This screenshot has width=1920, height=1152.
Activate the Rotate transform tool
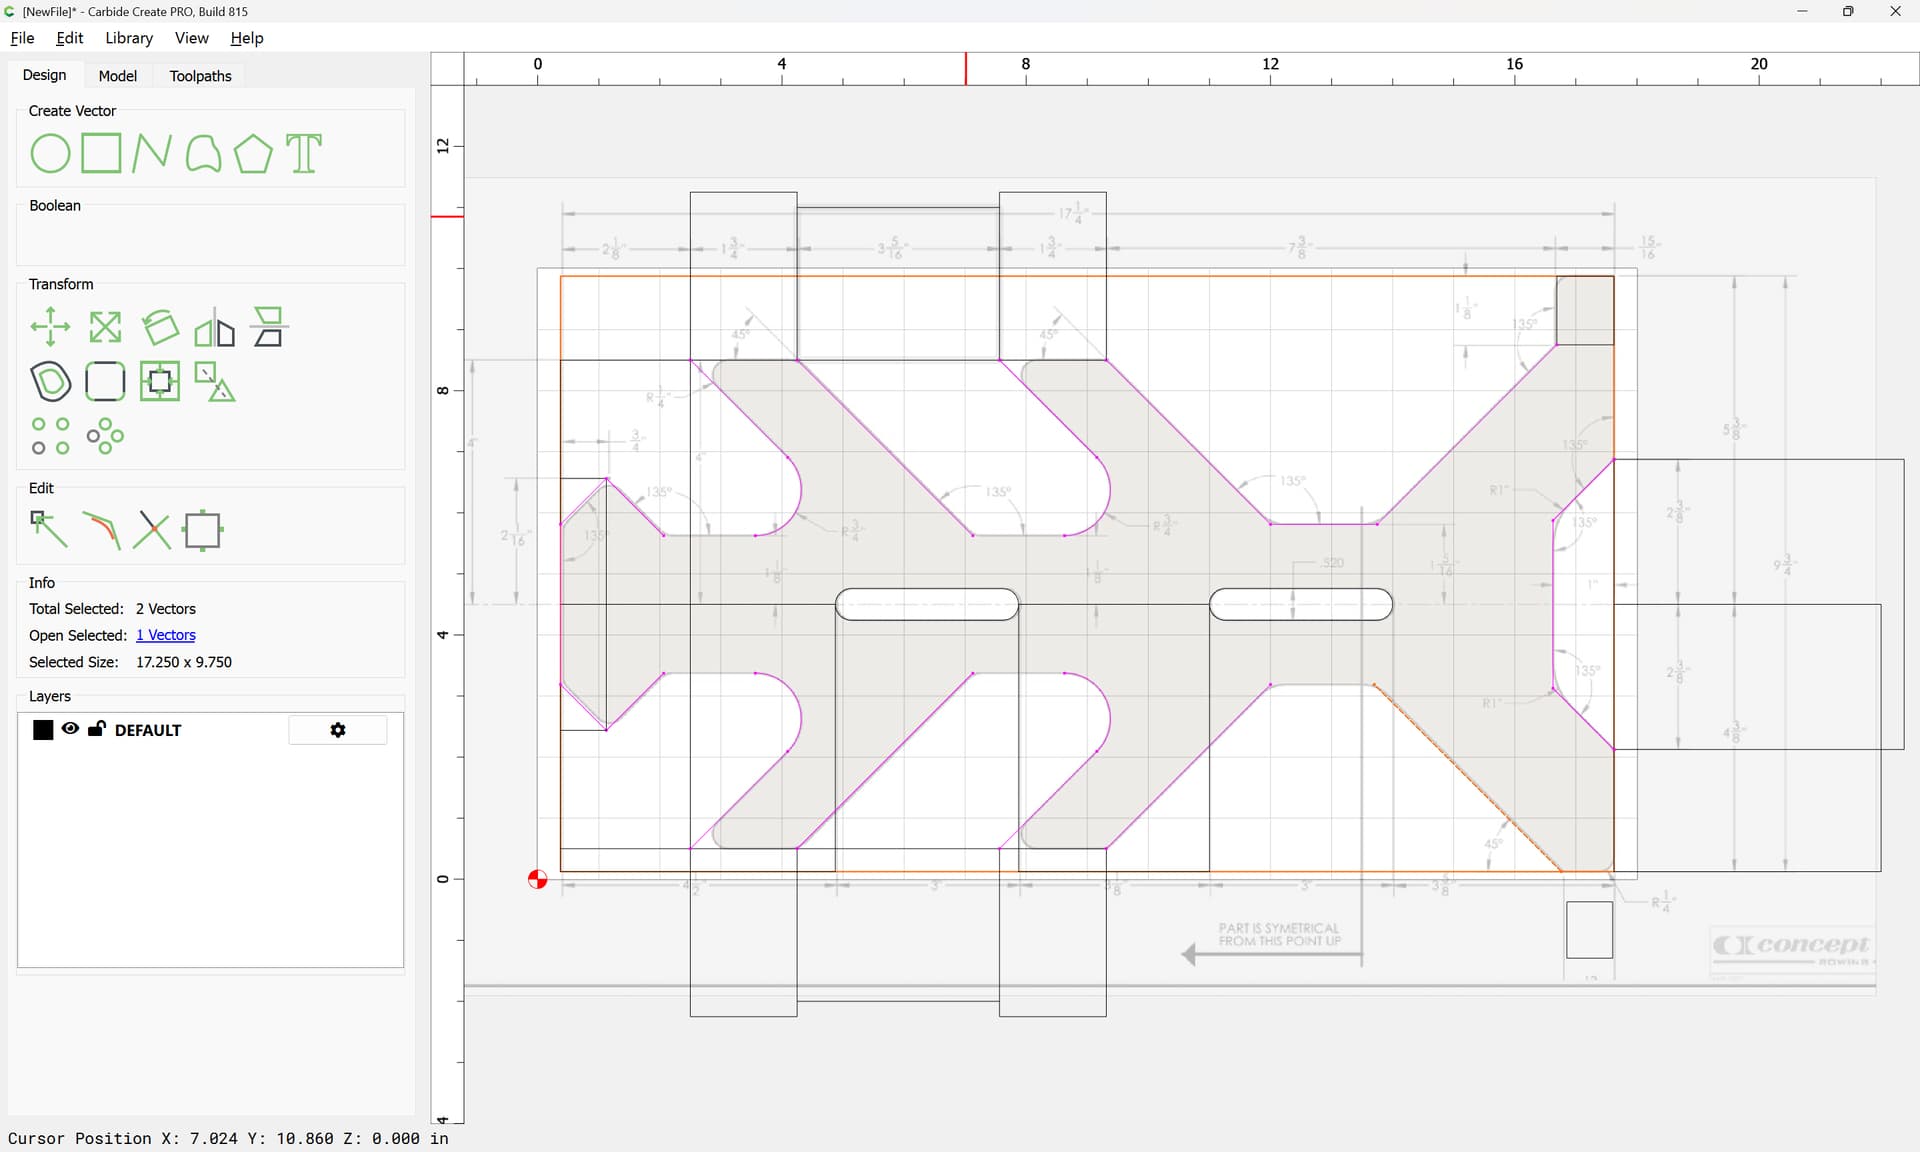pos(160,327)
